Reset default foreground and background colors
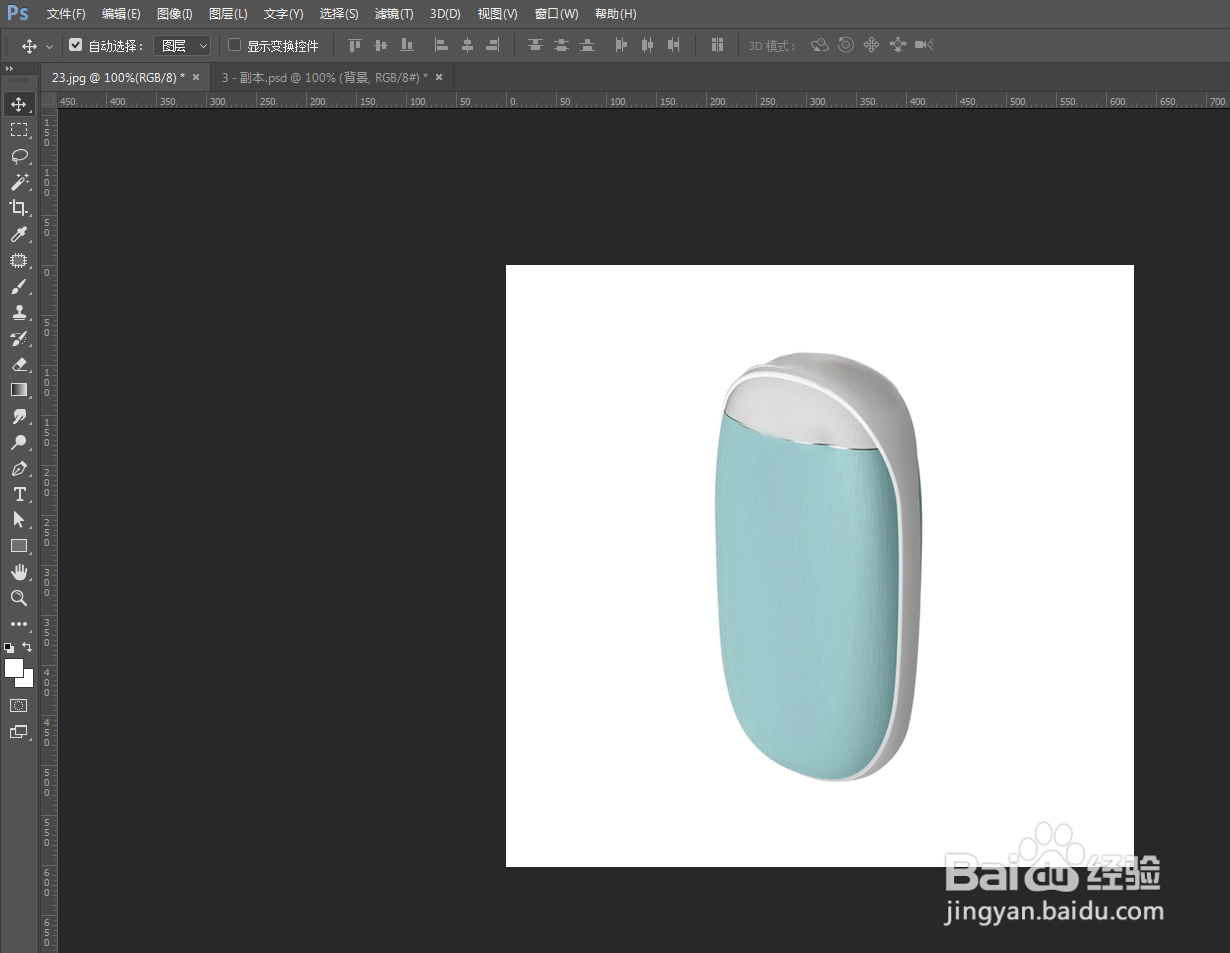Viewport: 1230px width, 953px height. [x=9, y=648]
